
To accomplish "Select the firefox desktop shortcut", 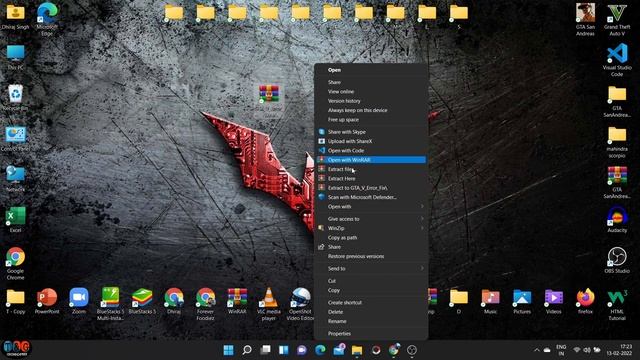I will click(585, 301).
